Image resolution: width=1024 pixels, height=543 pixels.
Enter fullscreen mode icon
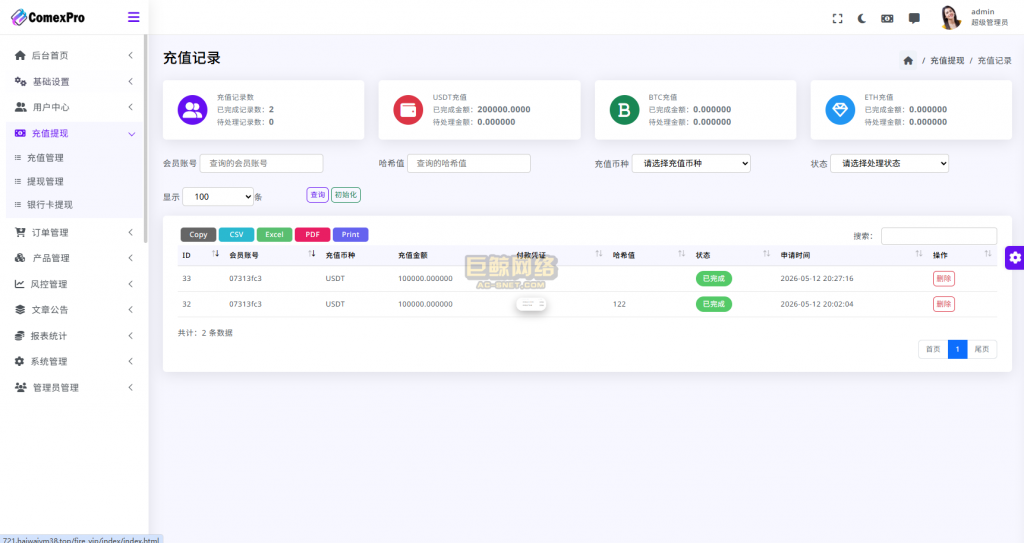coord(837,18)
